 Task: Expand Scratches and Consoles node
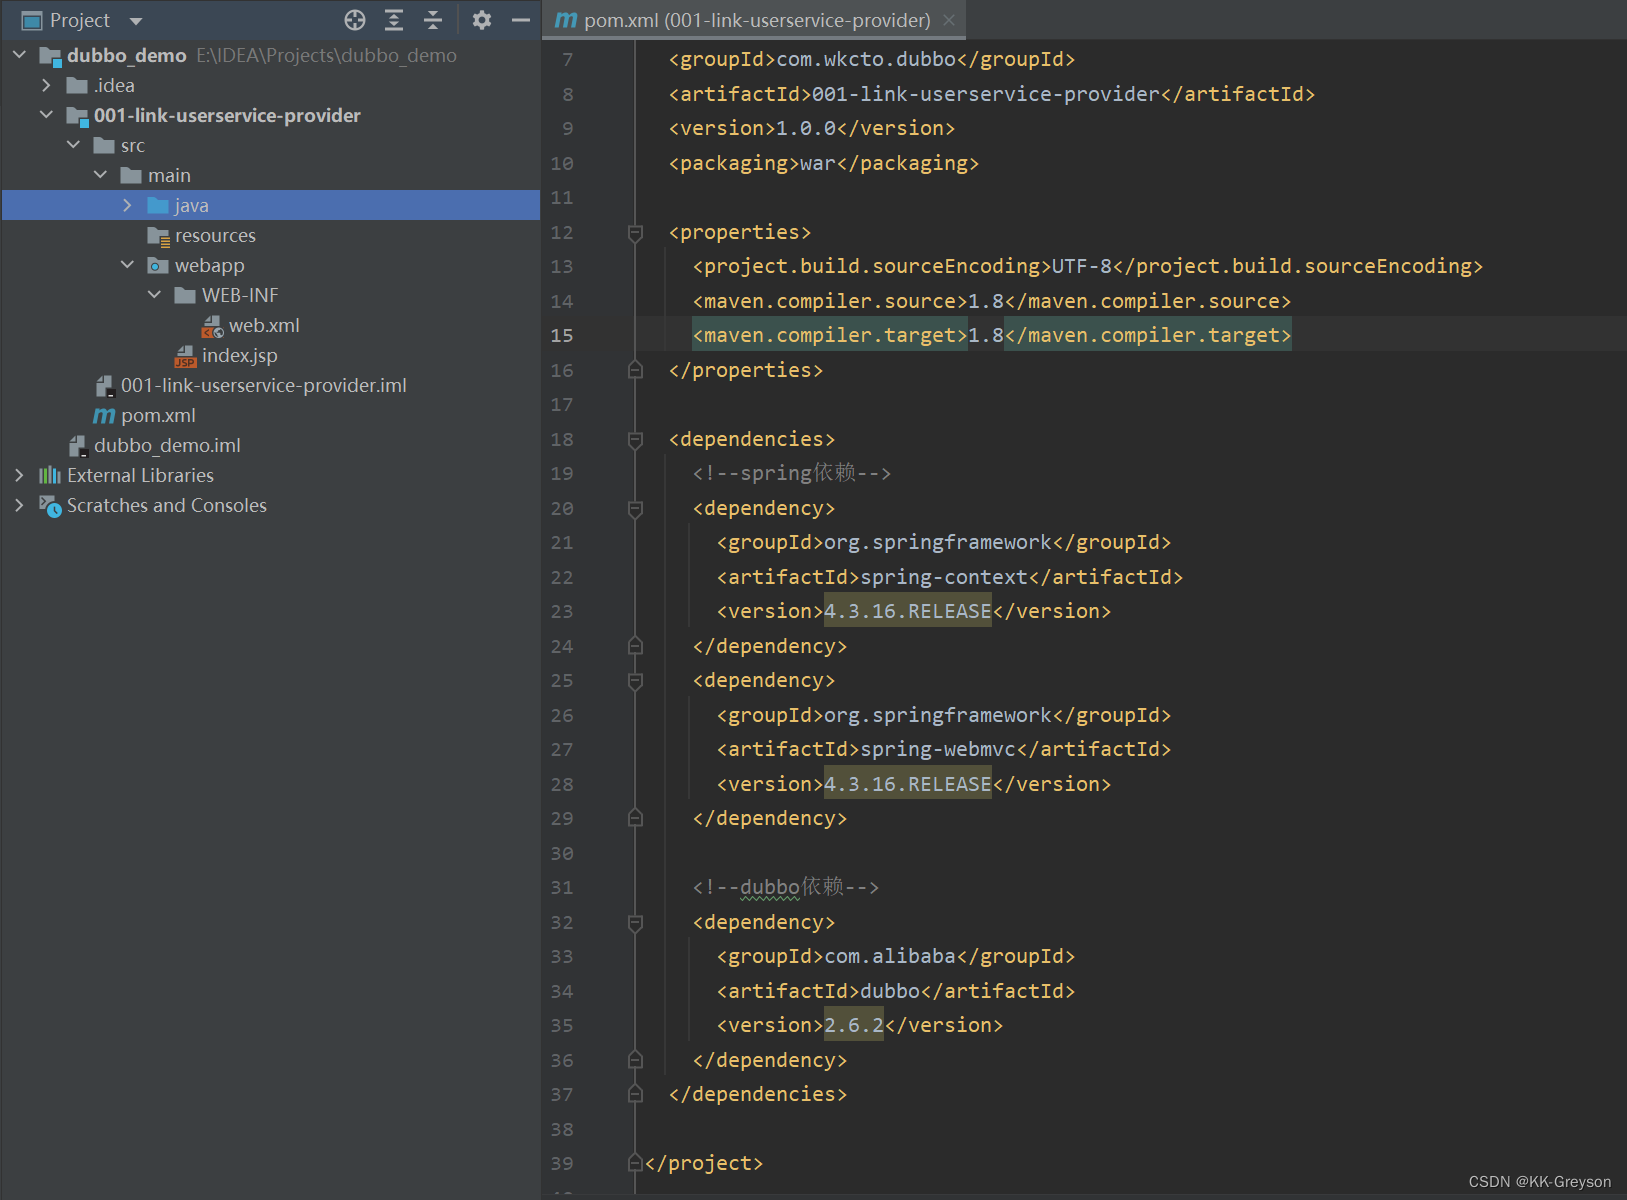[20, 505]
